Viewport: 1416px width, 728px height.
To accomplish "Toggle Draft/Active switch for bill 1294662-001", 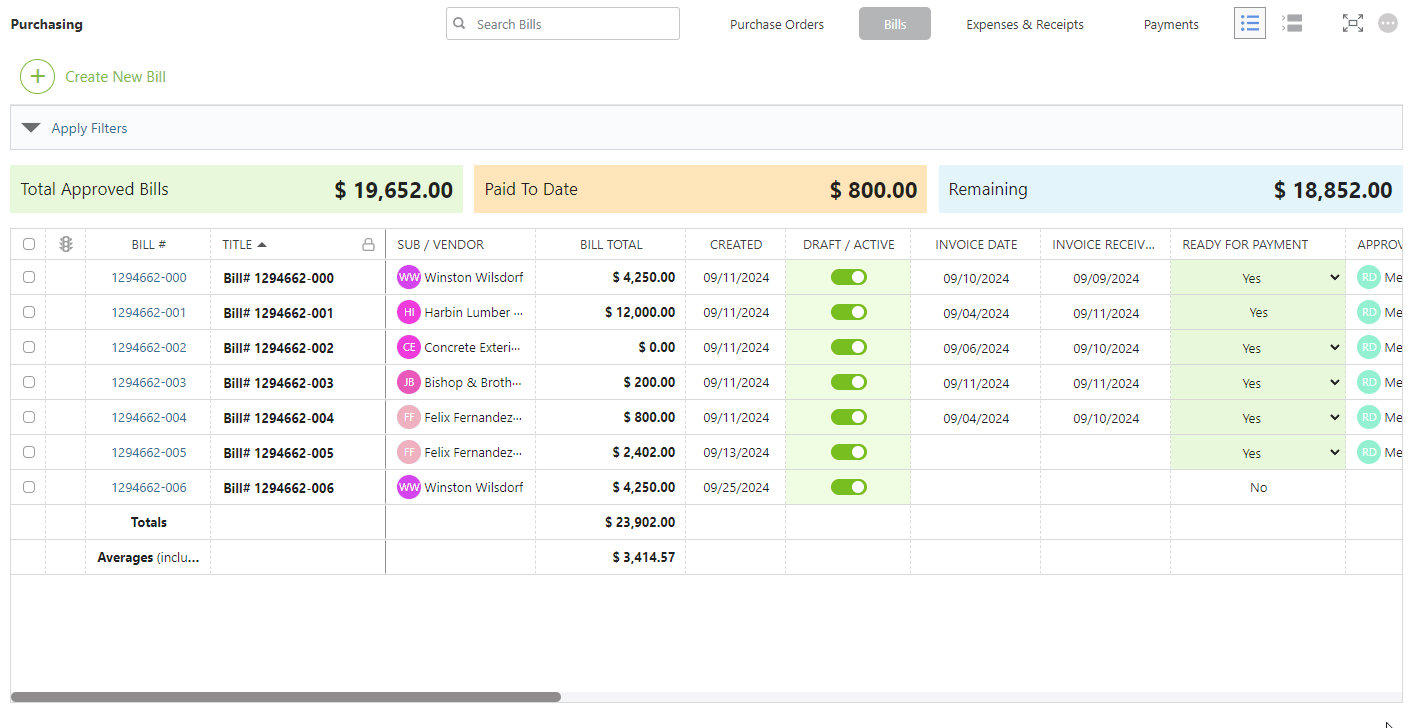I will click(848, 312).
